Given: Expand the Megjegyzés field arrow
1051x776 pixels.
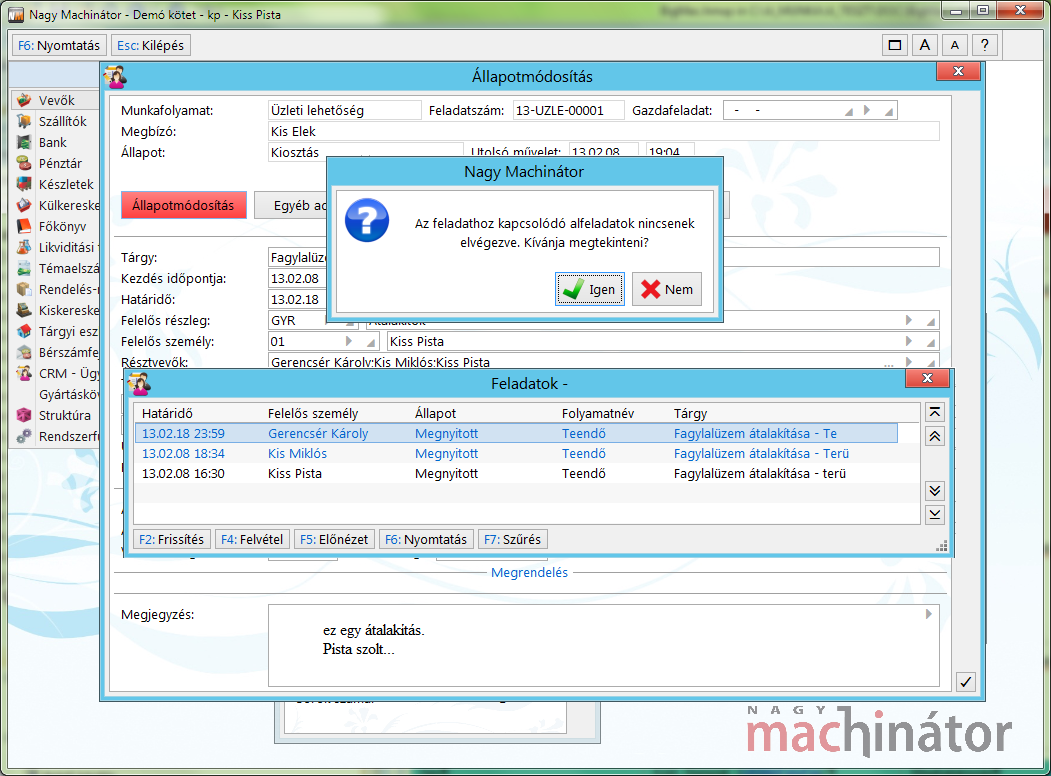Looking at the screenshot, I should (x=928, y=614).
